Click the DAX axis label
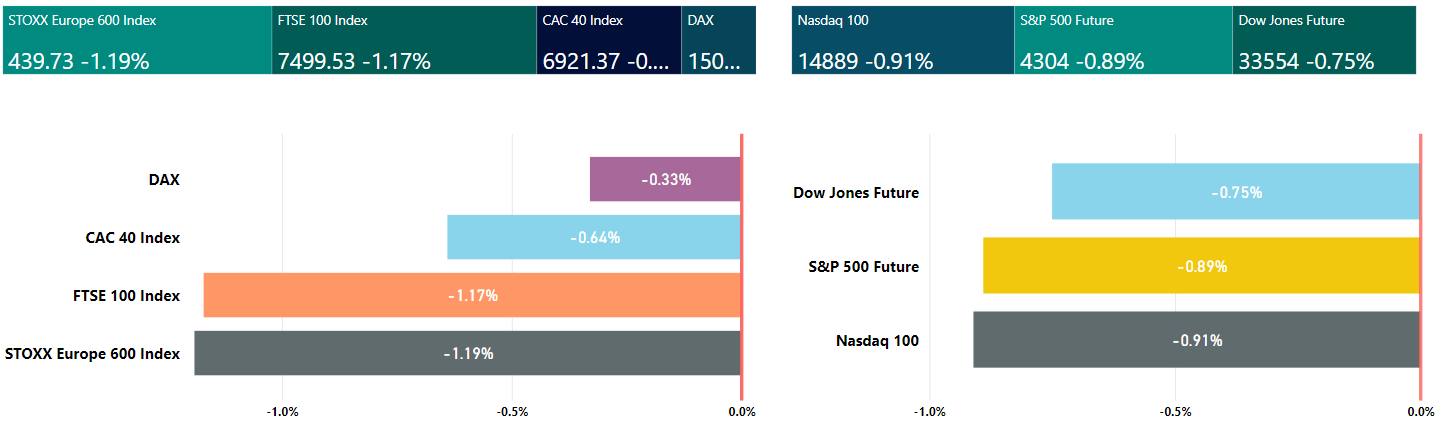Image resolution: width=1438 pixels, height=424 pixels. pyautogui.click(x=164, y=180)
